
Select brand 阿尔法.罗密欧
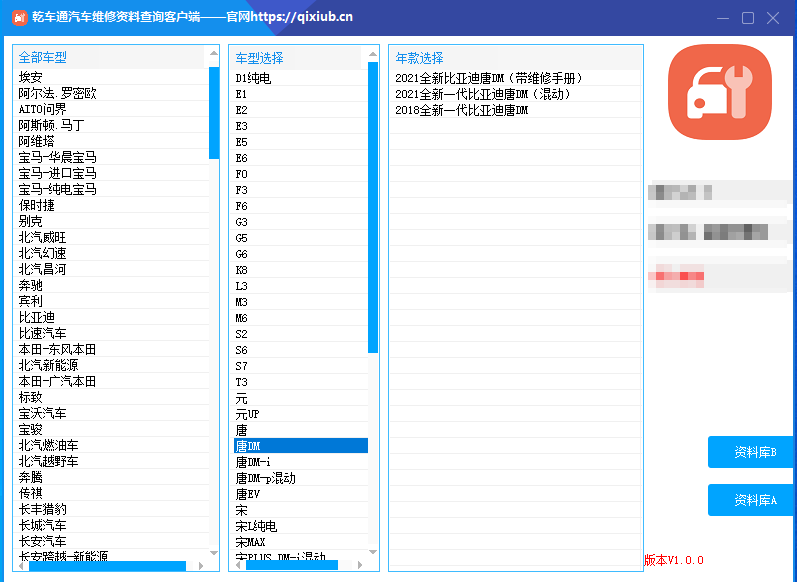(x=111, y=93)
